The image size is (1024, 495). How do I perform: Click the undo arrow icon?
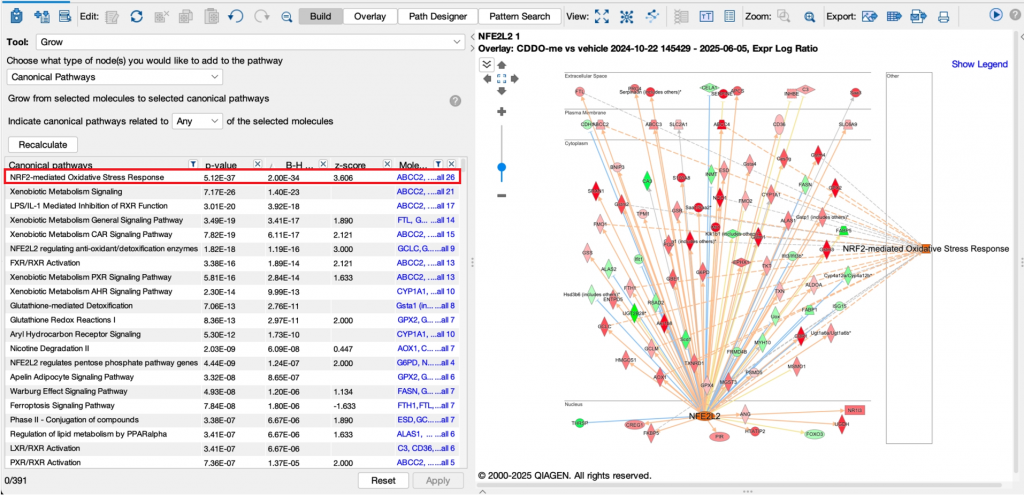236,16
